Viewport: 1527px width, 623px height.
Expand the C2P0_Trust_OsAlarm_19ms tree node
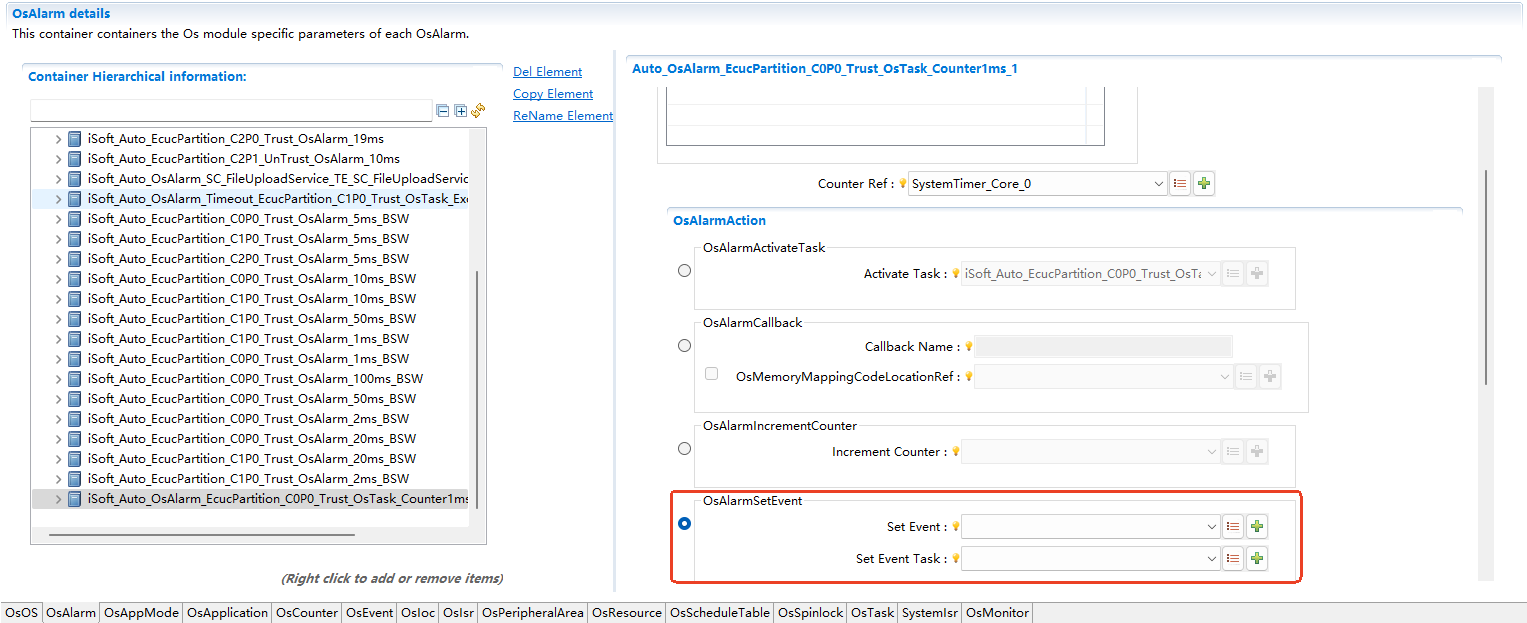(58, 139)
